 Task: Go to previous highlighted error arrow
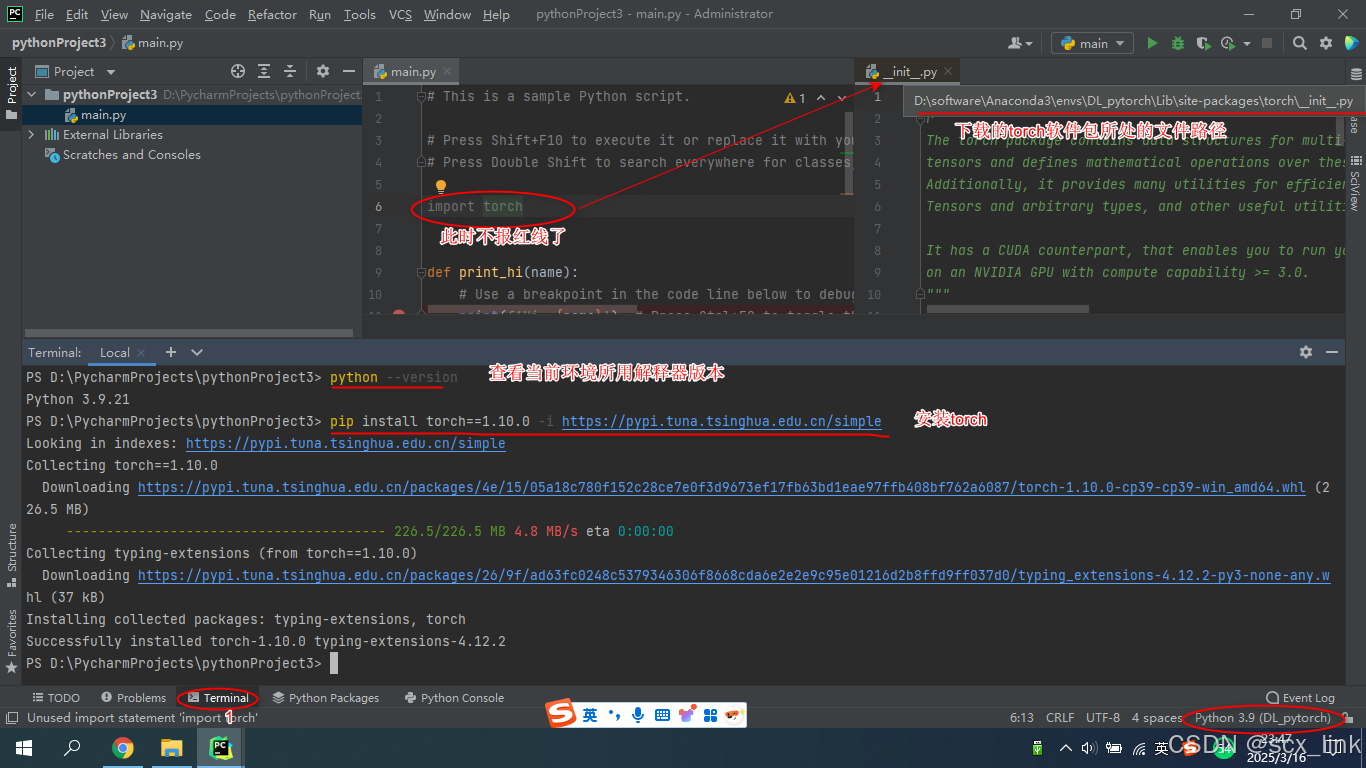[821, 98]
